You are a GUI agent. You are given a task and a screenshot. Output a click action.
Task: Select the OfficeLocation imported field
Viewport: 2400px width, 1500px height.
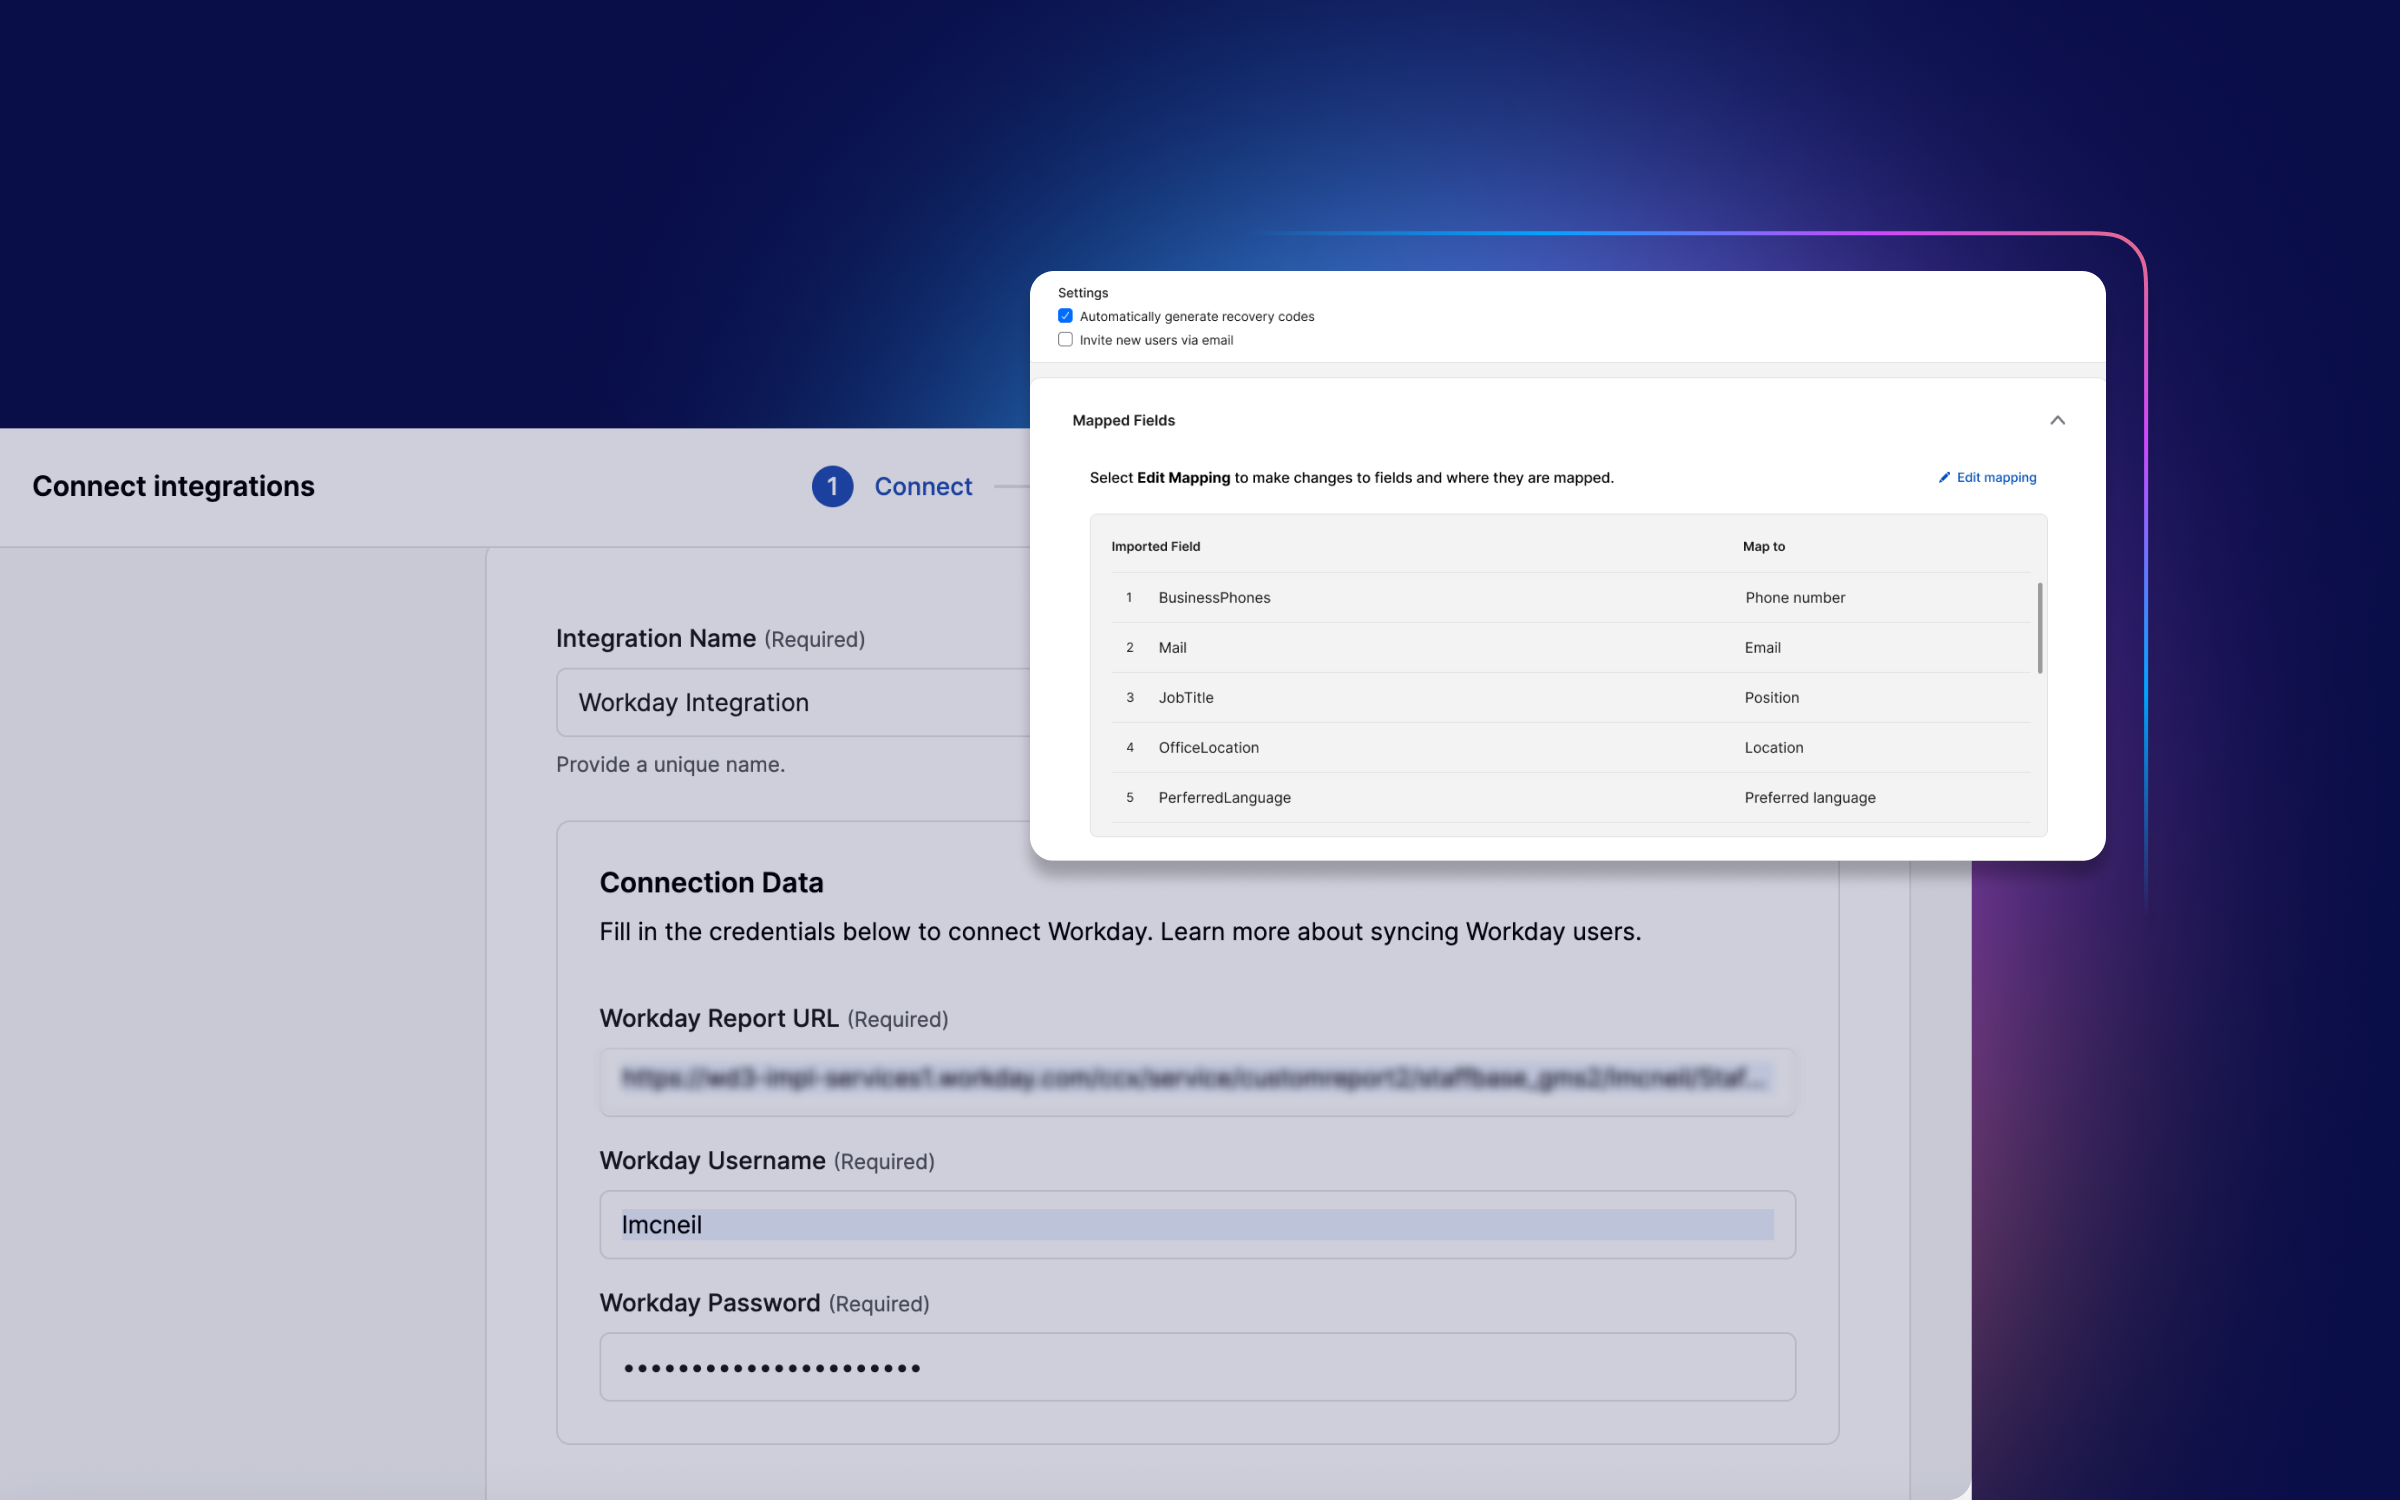(x=1208, y=747)
